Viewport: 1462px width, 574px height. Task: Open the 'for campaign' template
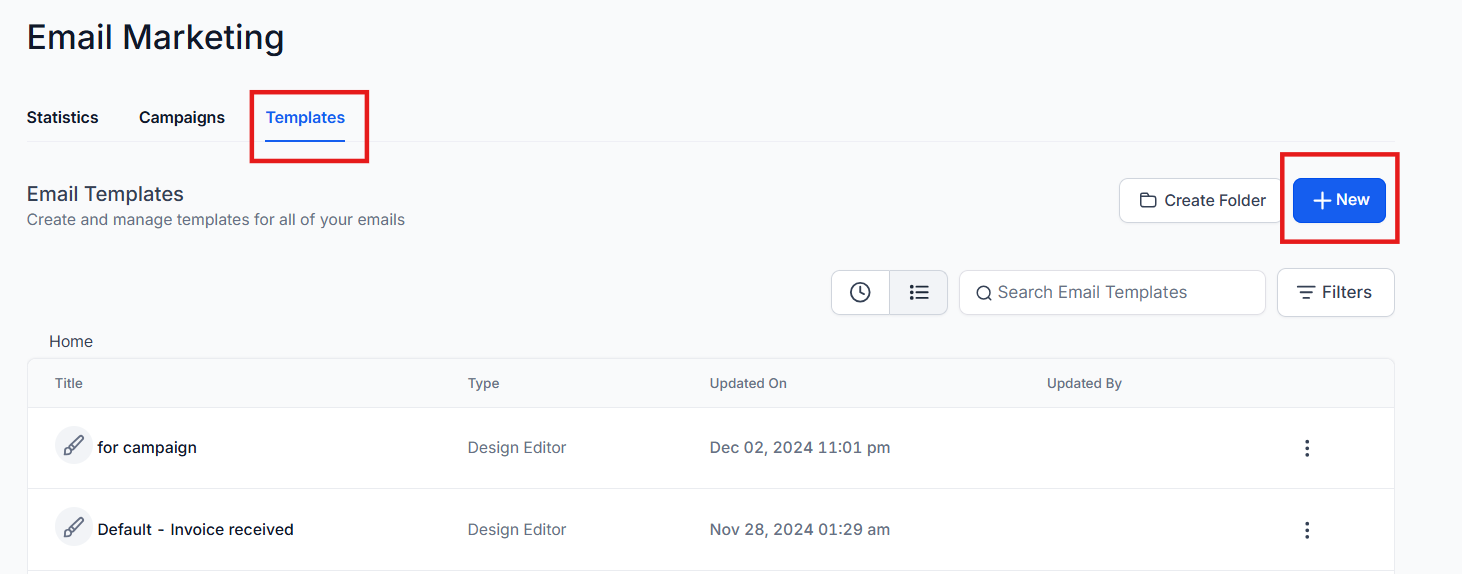147,448
